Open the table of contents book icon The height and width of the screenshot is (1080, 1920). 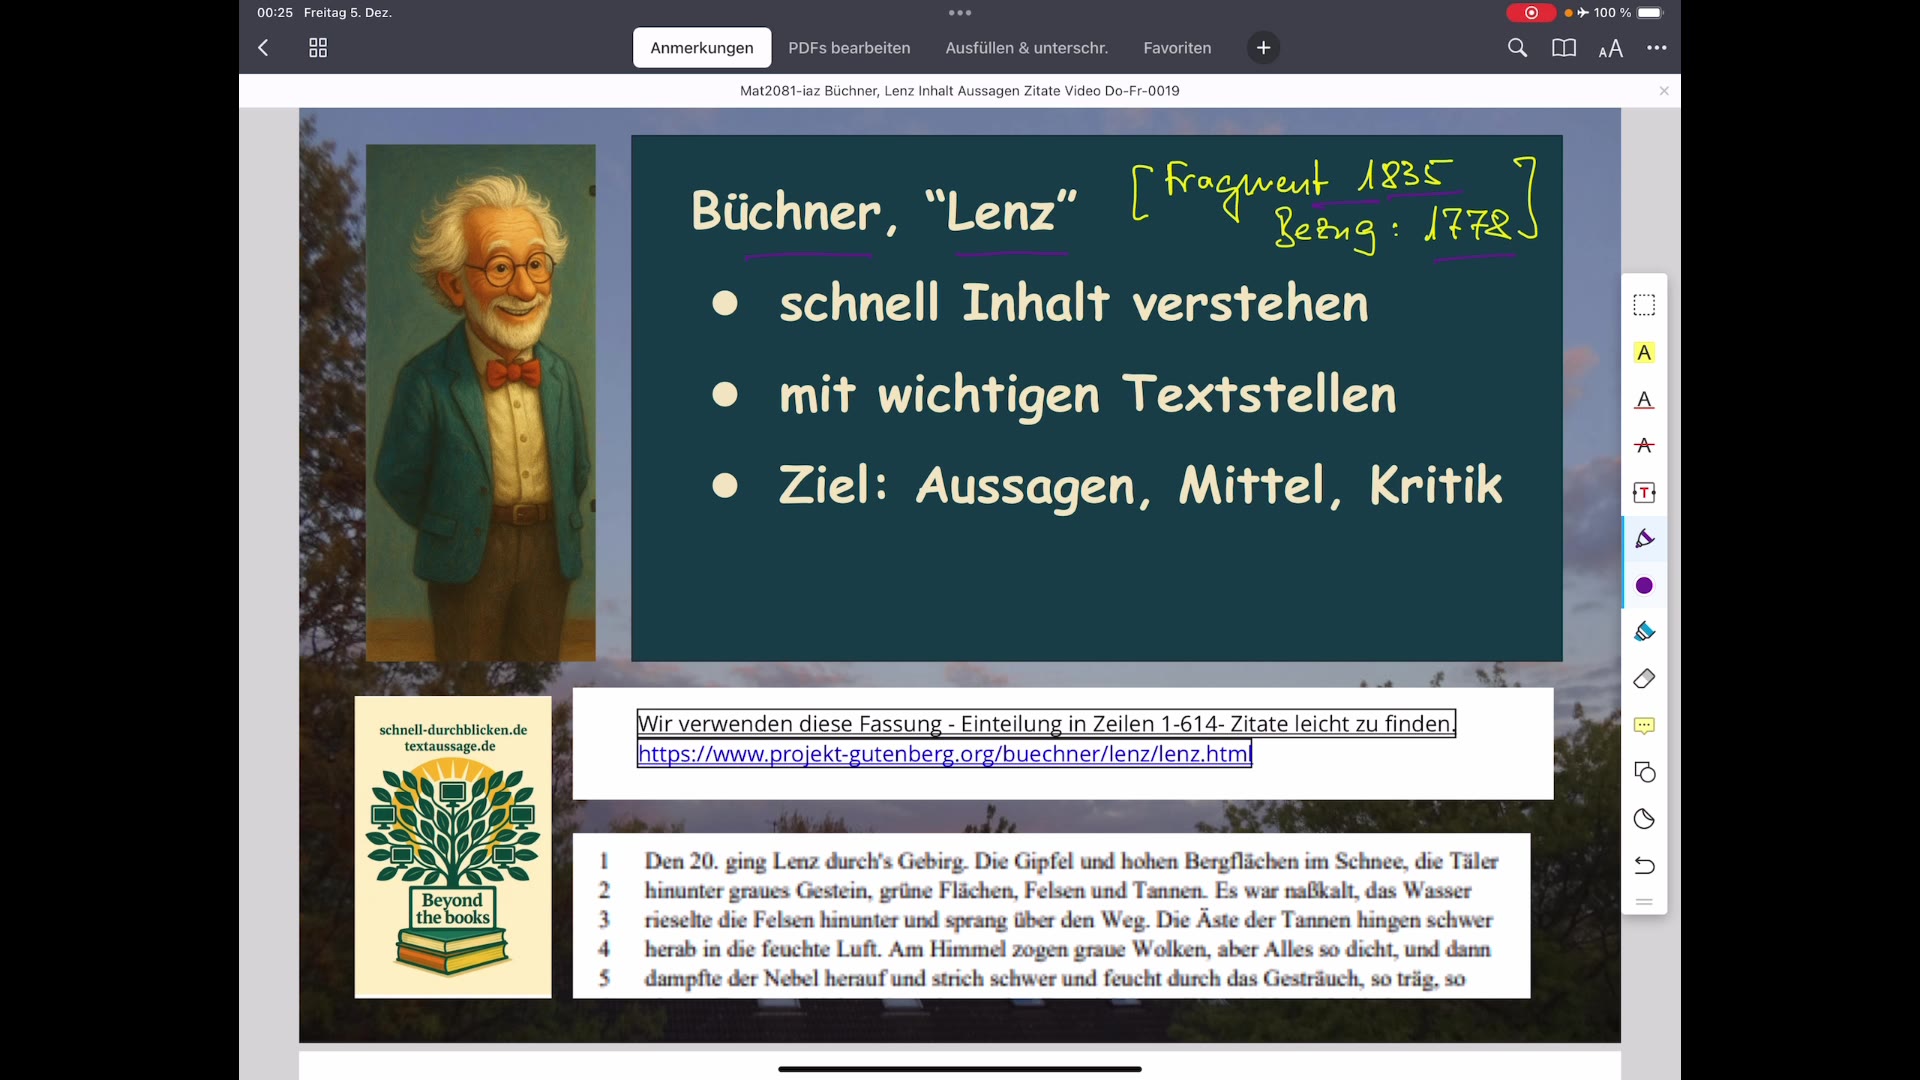point(1564,47)
